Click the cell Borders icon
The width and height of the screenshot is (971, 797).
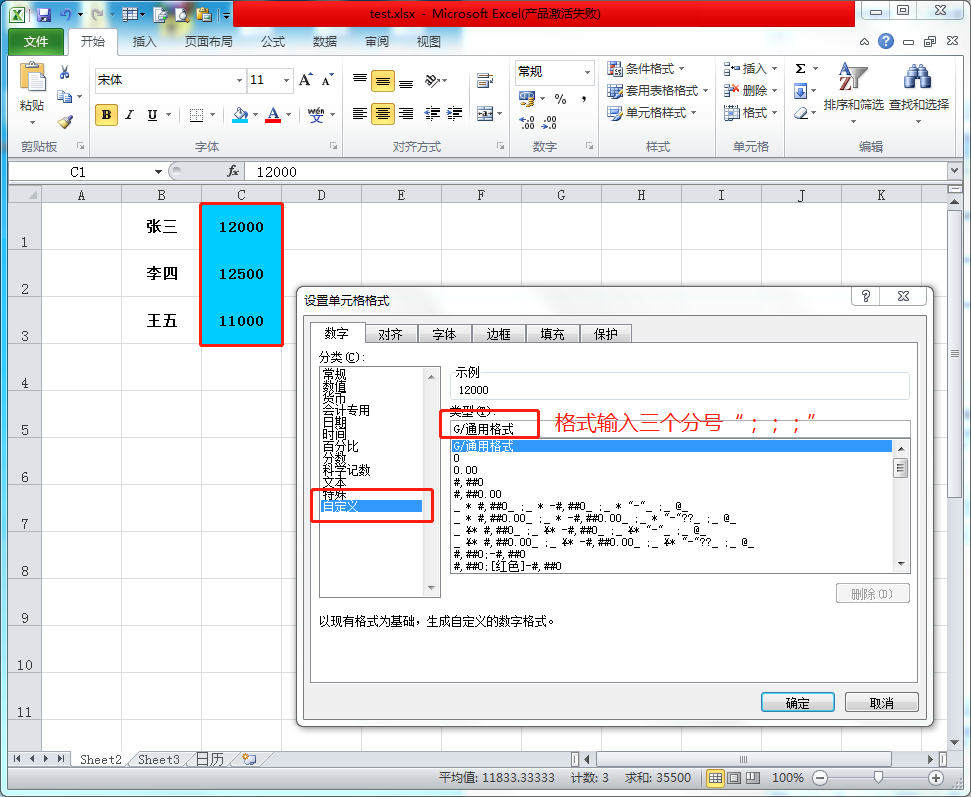pos(196,115)
